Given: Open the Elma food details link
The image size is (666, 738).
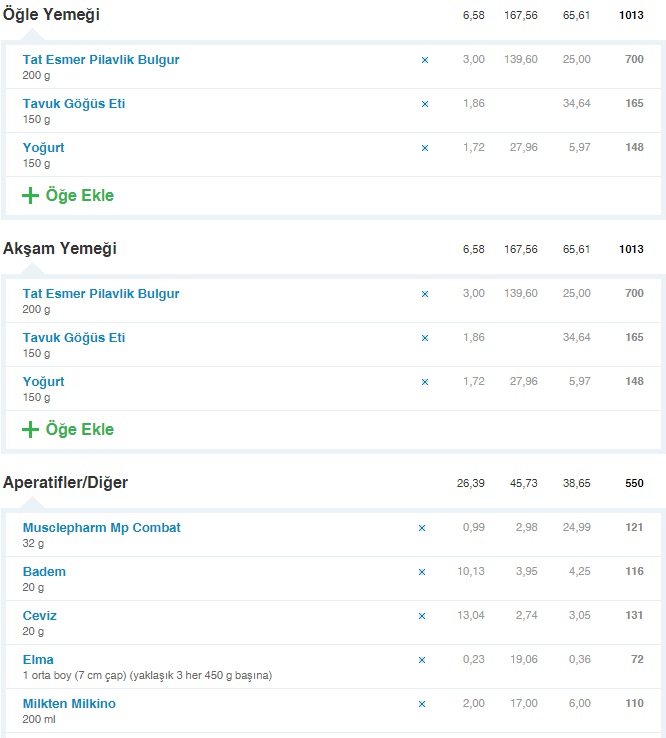Looking at the screenshot, I should point(38,660).
